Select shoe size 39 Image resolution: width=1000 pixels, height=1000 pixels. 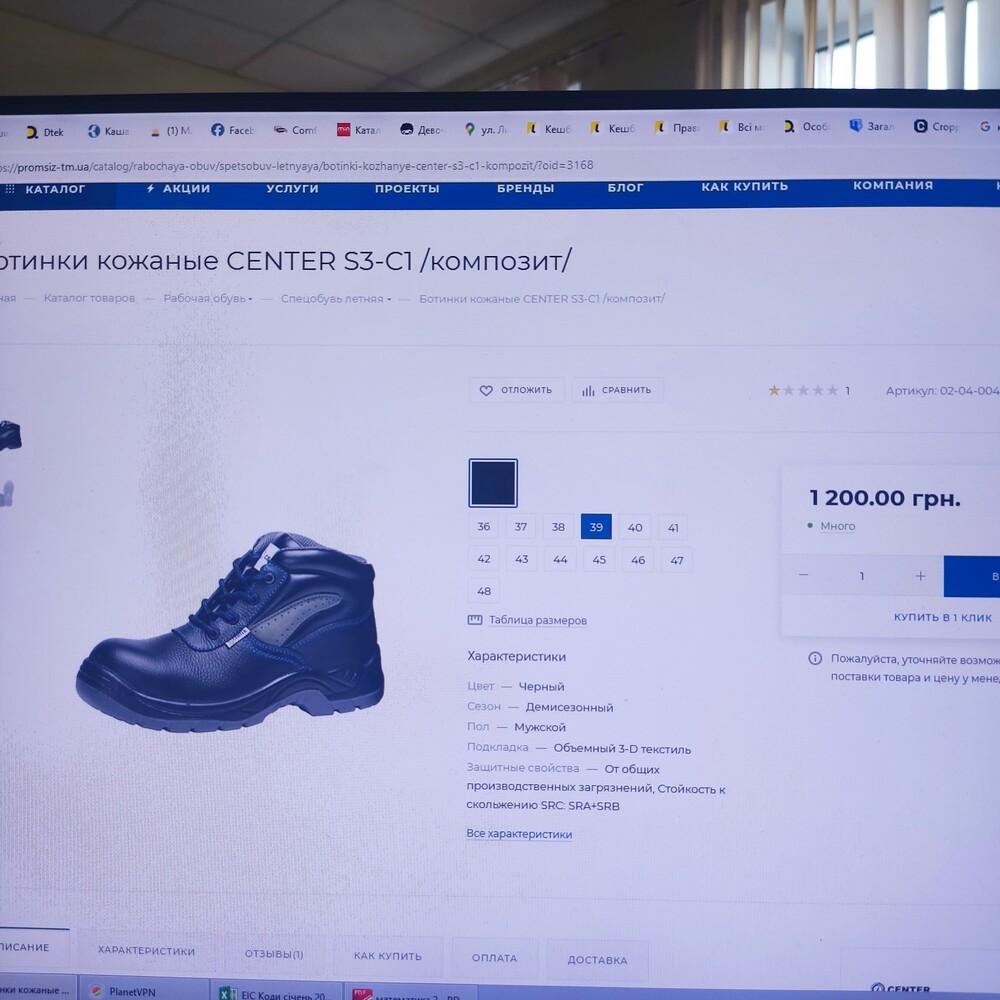pyautogui.click(x=596, y=527)
